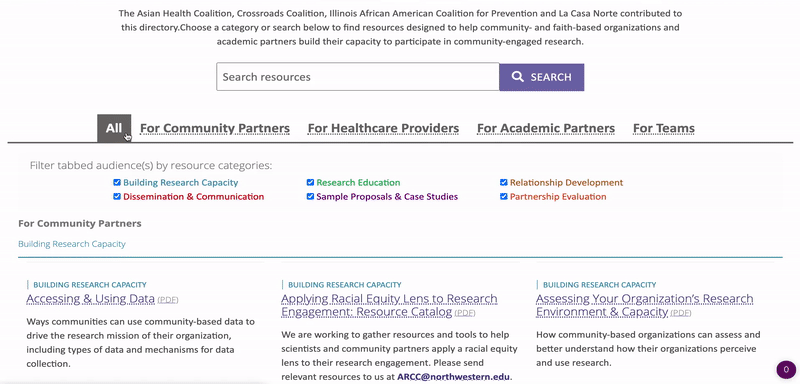Click the Search resources input field
The image size is (800, 384).
pyautogui.click(x=358, y=77)
